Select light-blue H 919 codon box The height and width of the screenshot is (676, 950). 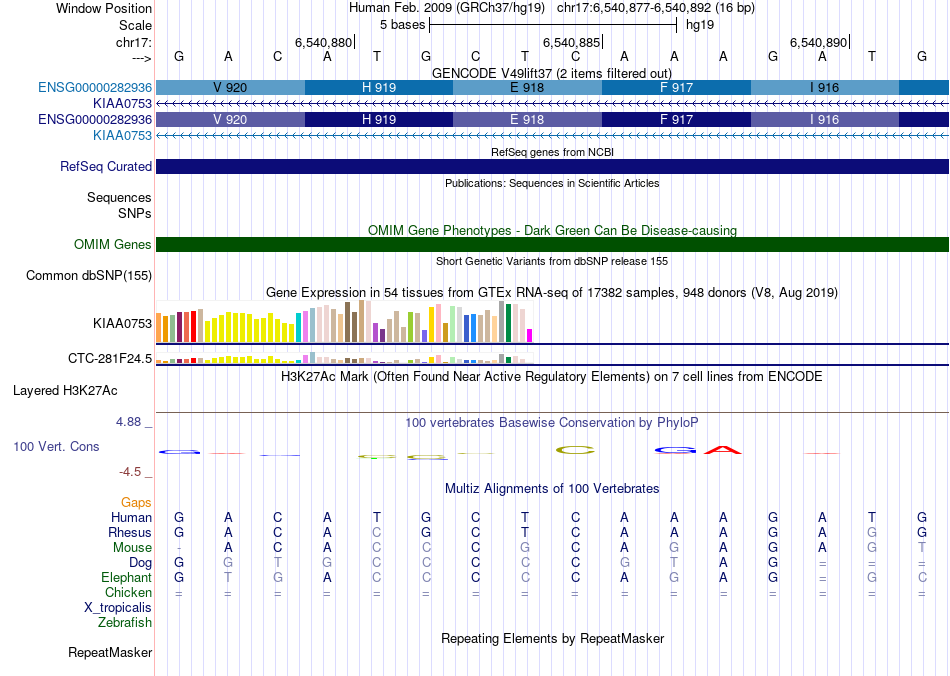pos(379,87)
